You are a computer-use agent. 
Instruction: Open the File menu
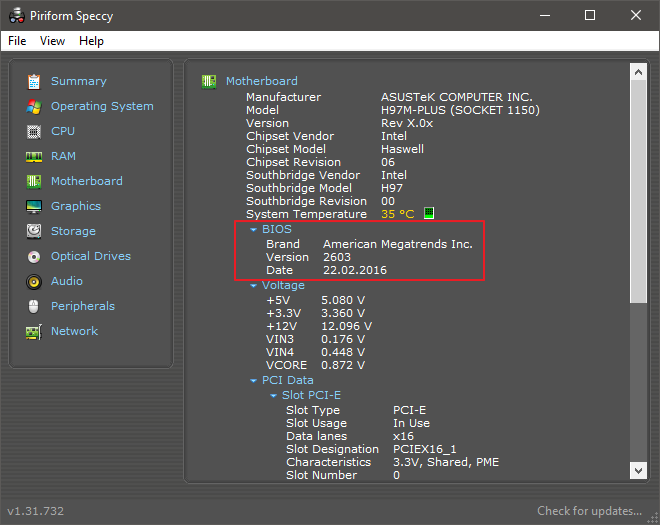(17, 41)
